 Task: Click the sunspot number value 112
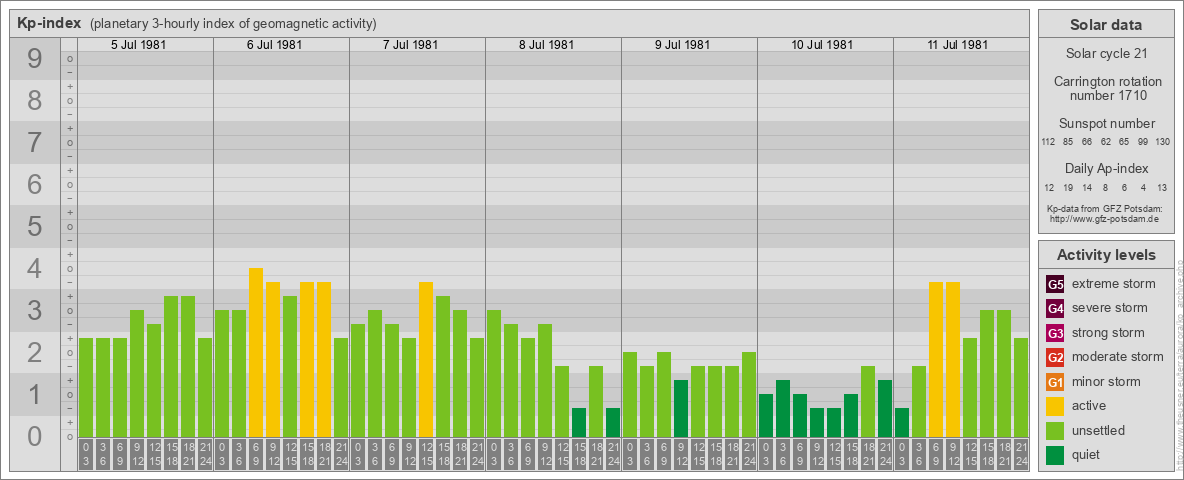click(1047, 142)
